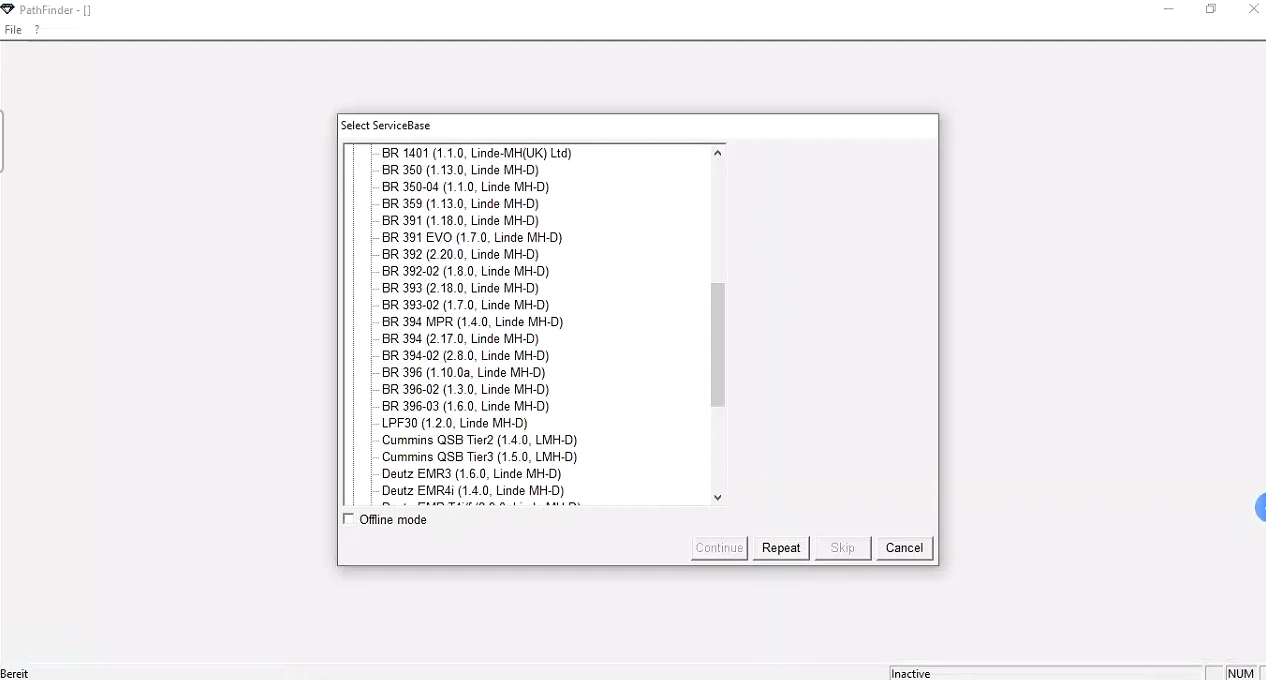This screenshot has width=1266, height=680.
Task: Enable the Offline mode checkbox
Action: point(349,519)
